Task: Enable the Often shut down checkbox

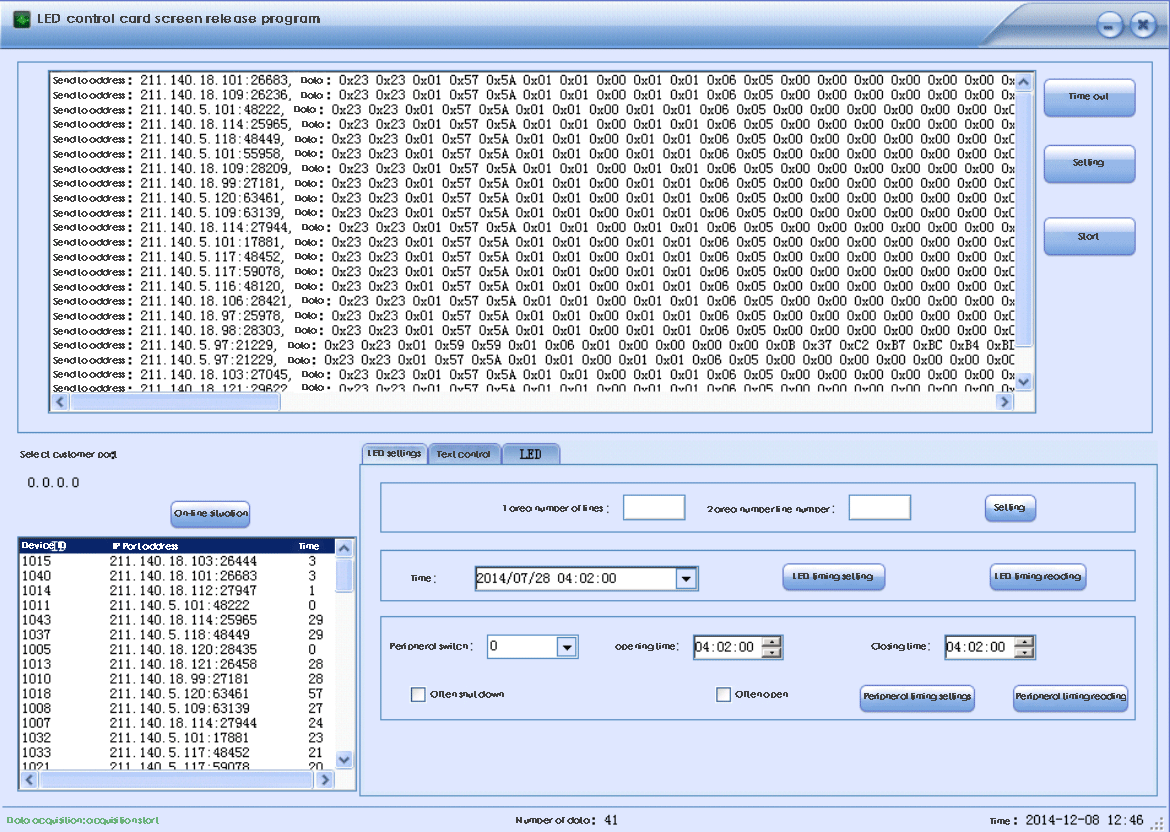Action: 418,695
